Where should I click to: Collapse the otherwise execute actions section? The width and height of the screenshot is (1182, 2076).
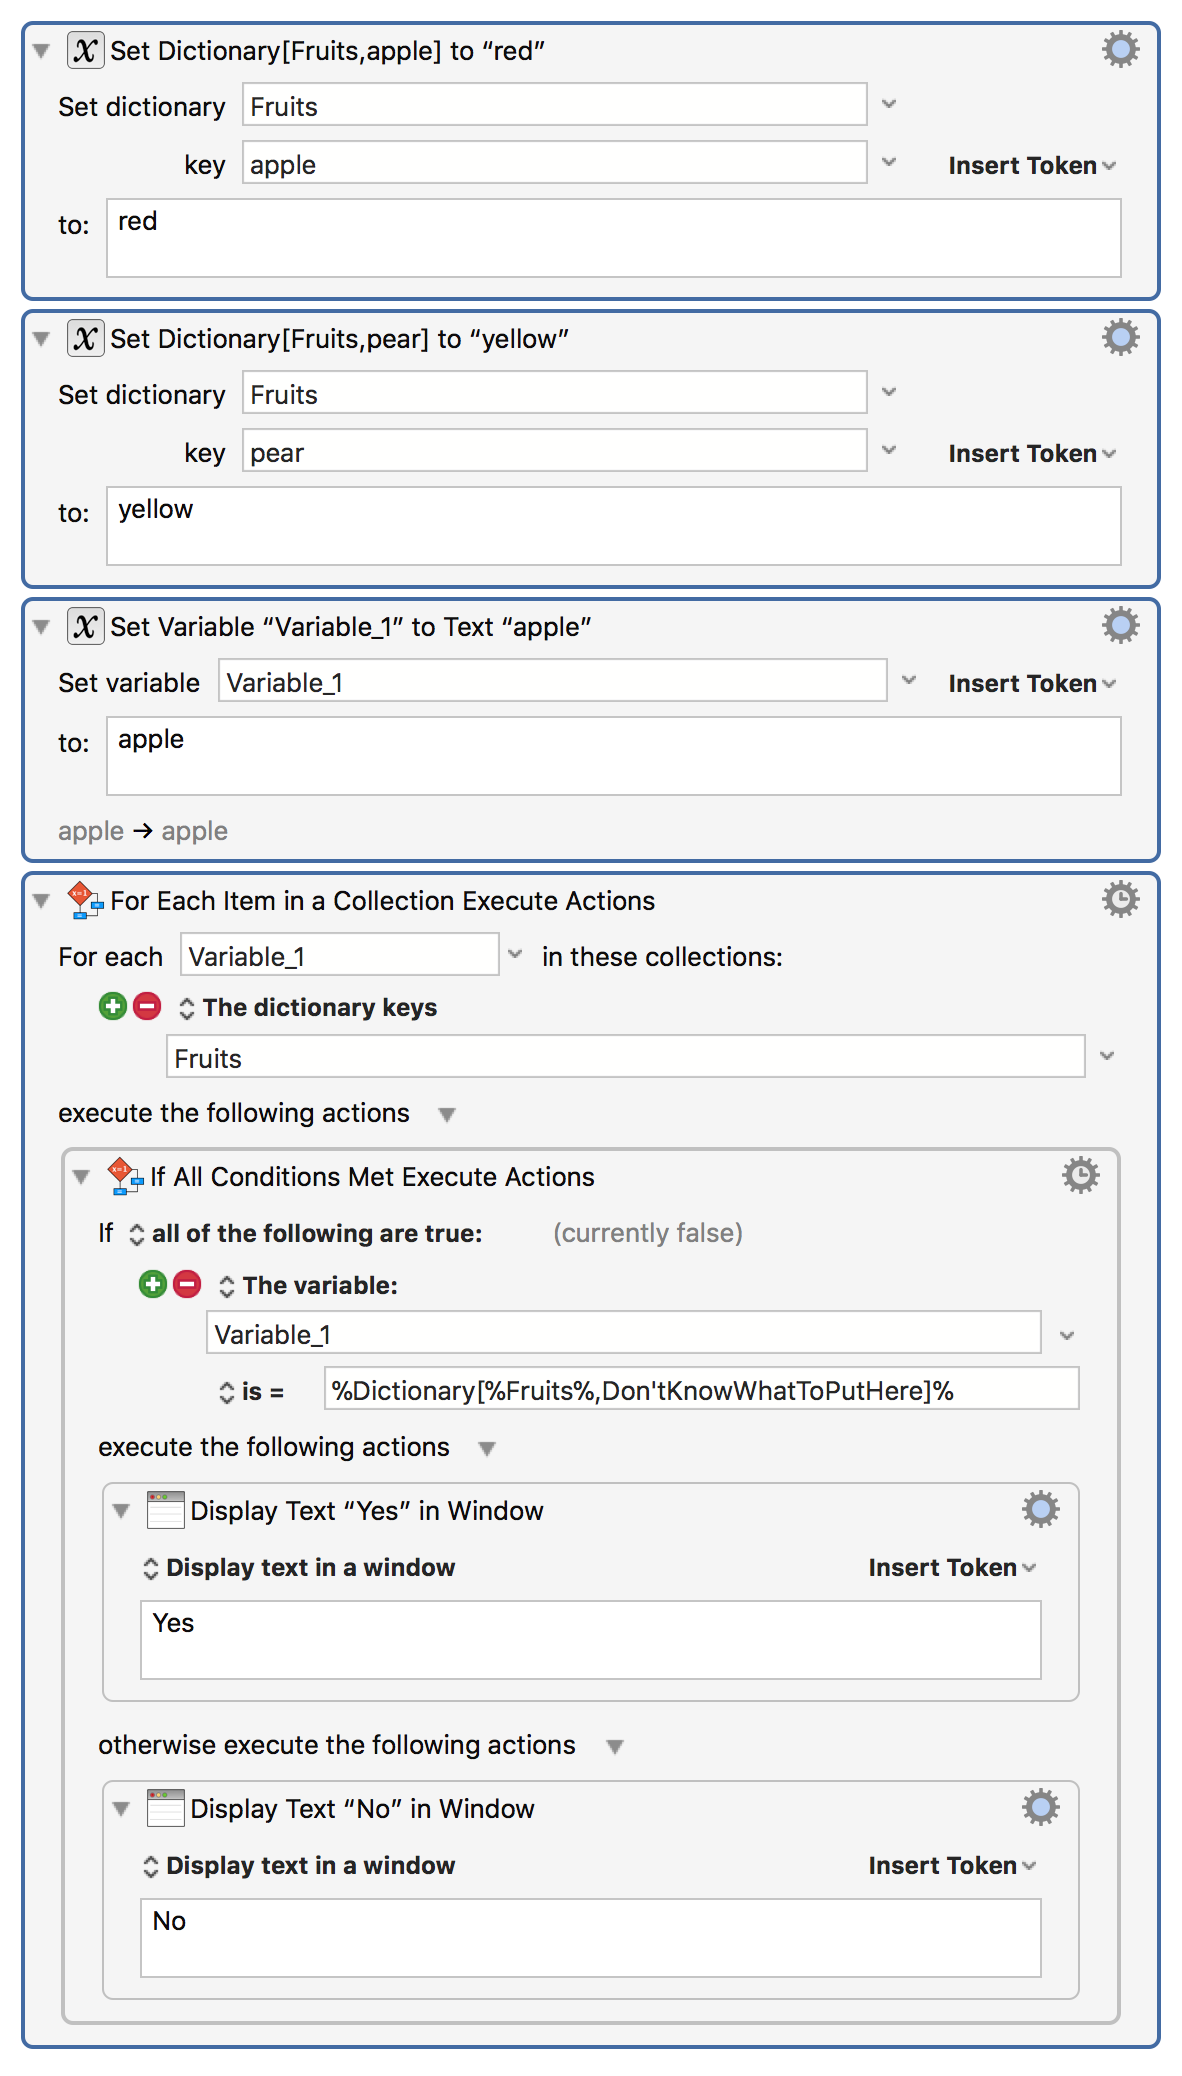click(615, 1746)
